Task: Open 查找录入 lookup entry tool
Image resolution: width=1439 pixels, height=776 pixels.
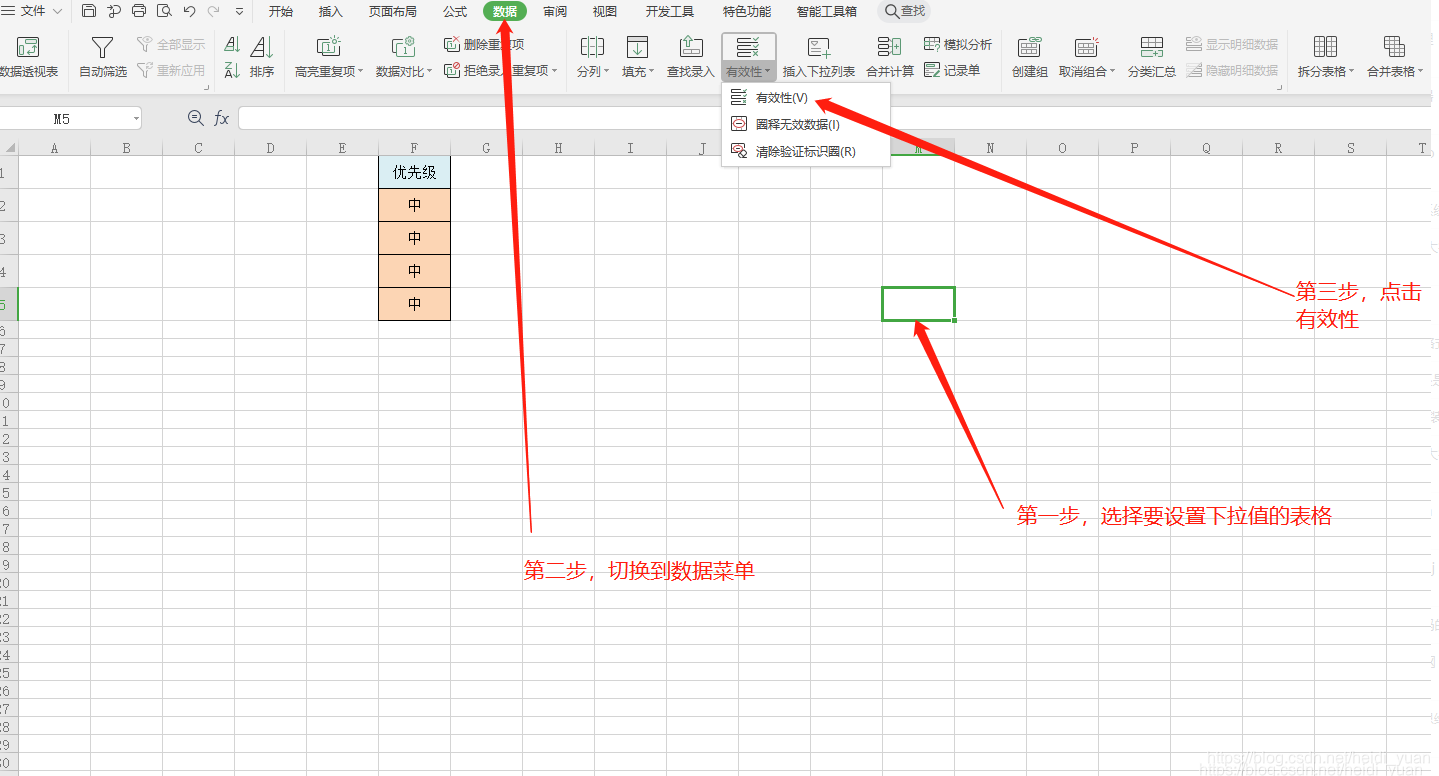Action: [x=691, y=57]
